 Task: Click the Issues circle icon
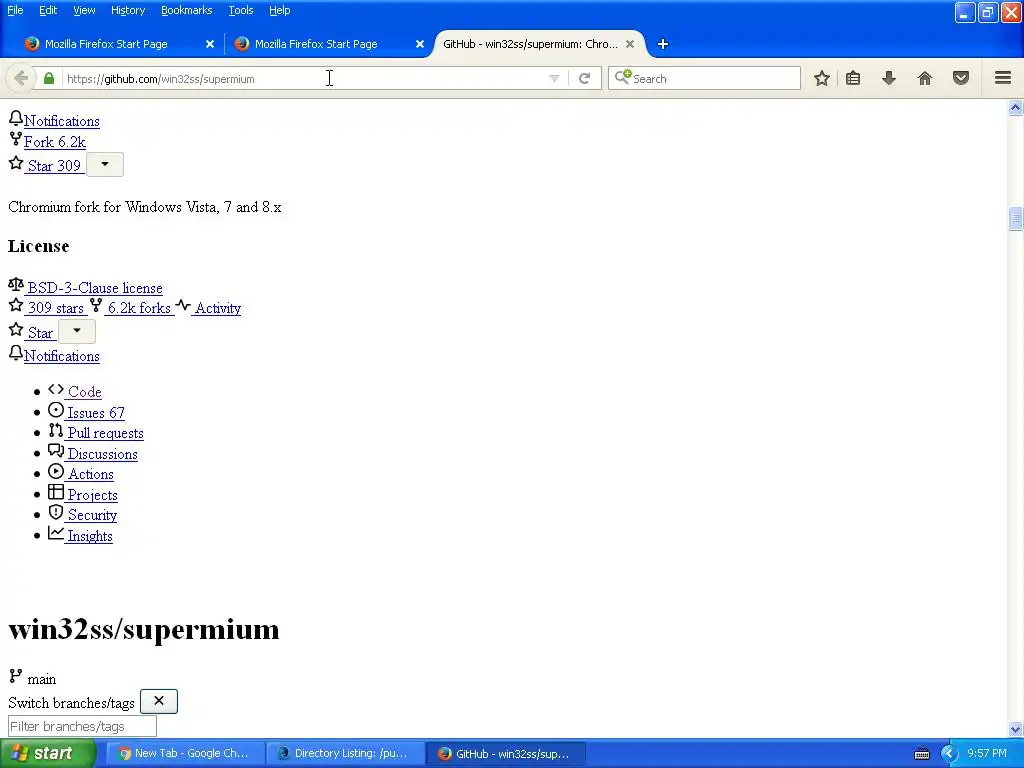56,410
